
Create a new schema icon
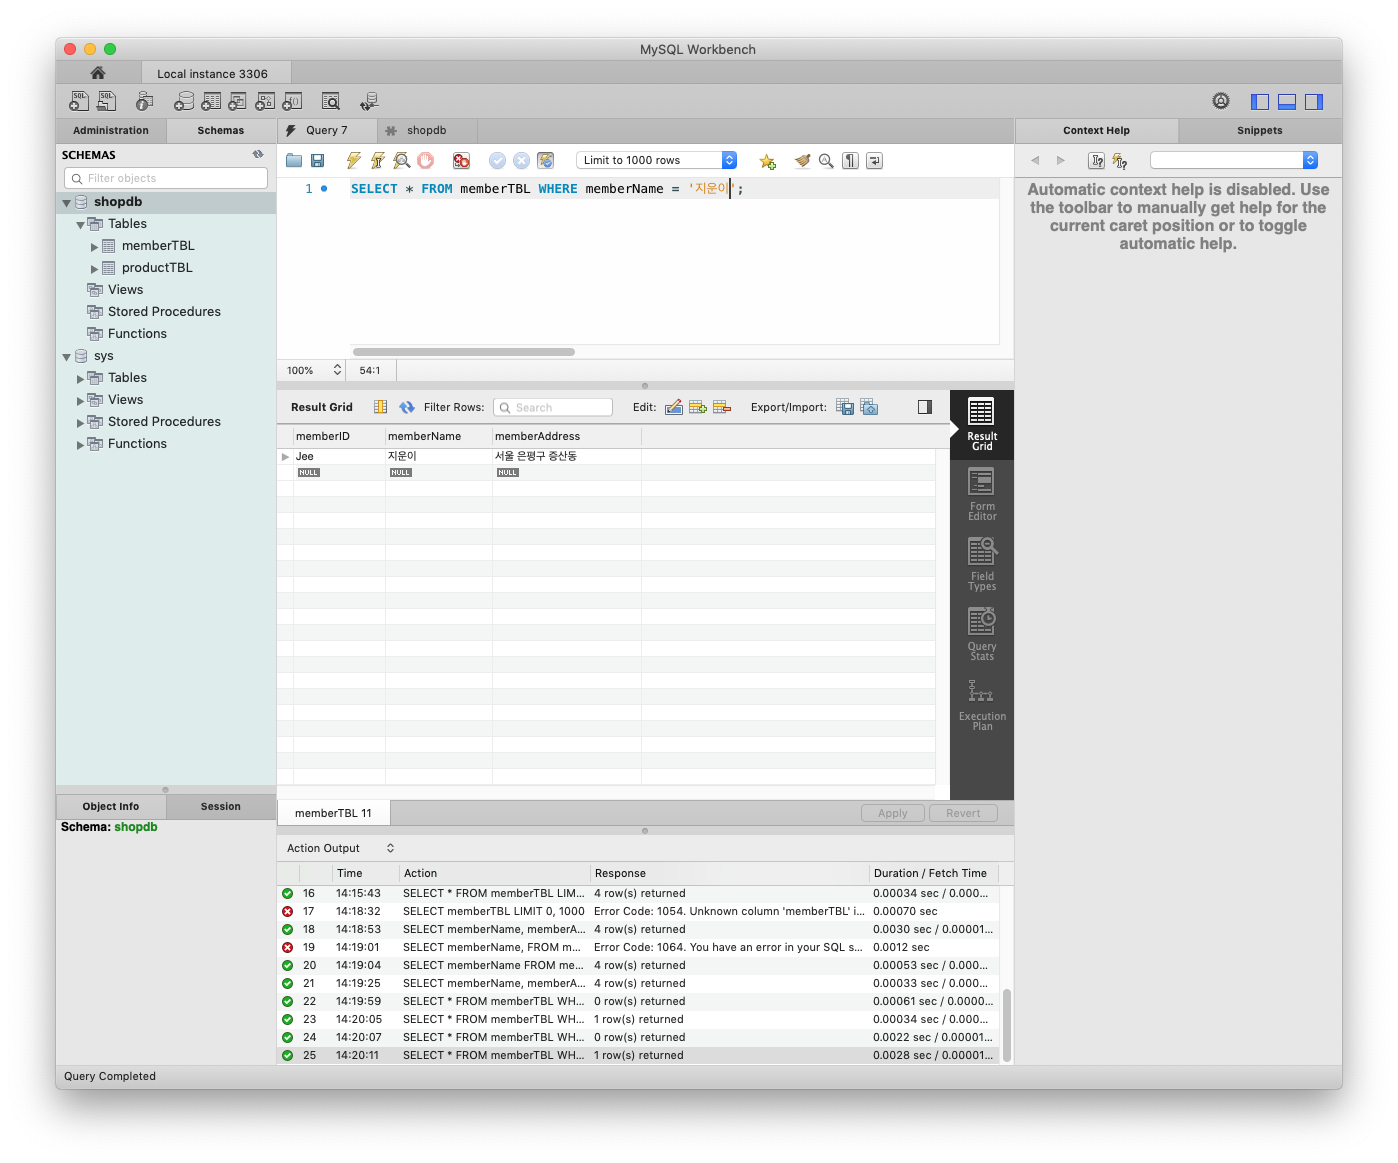184,101
